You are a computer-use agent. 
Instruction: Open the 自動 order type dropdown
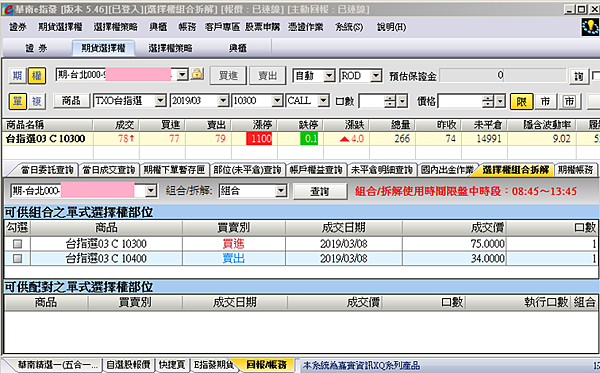click(329, 76)
